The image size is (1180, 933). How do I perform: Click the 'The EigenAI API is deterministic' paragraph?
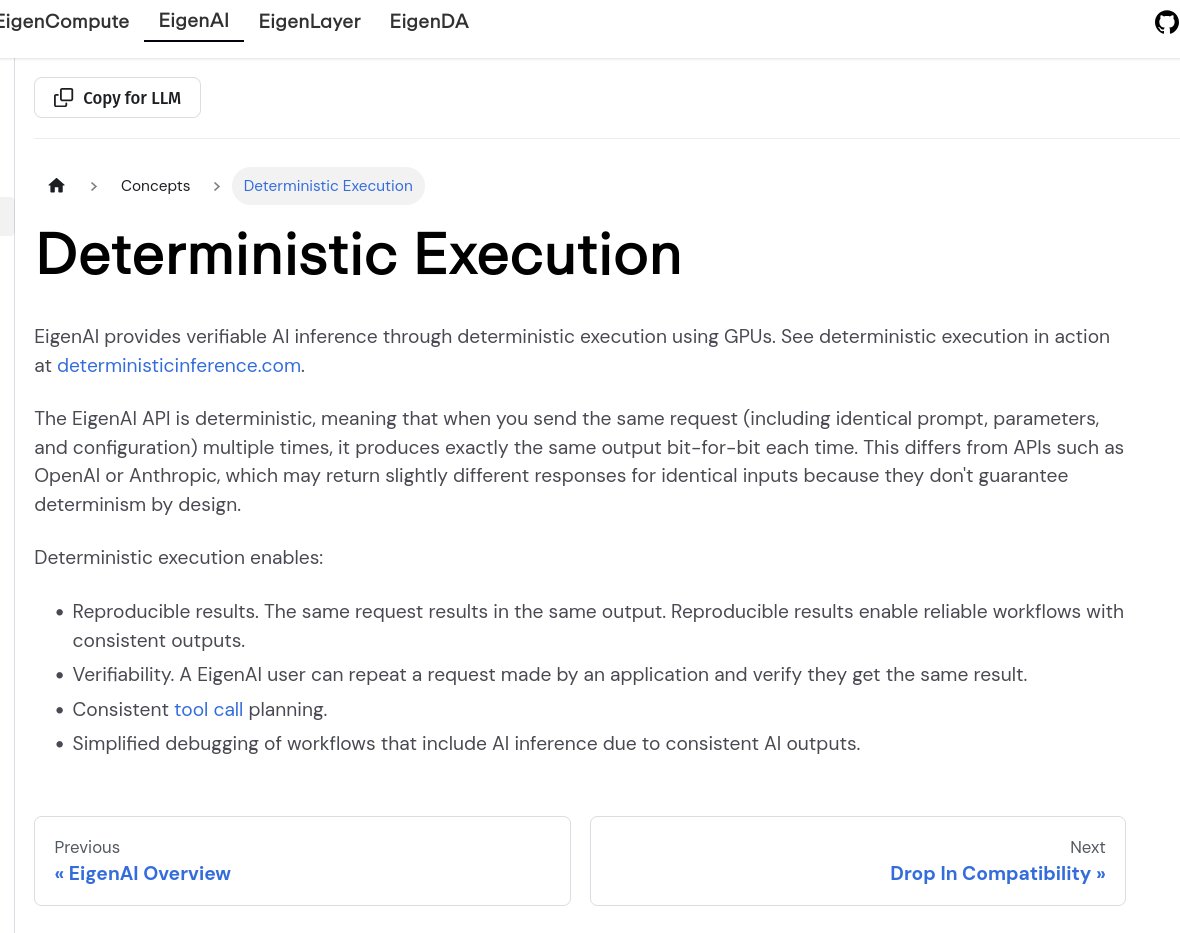(x=579, y=461)
